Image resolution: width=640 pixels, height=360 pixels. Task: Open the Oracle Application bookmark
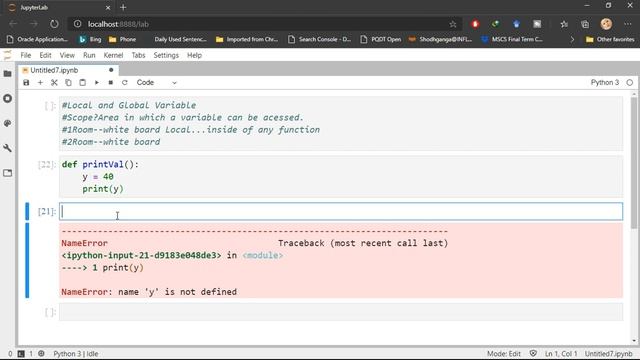(x=38, y=39)
